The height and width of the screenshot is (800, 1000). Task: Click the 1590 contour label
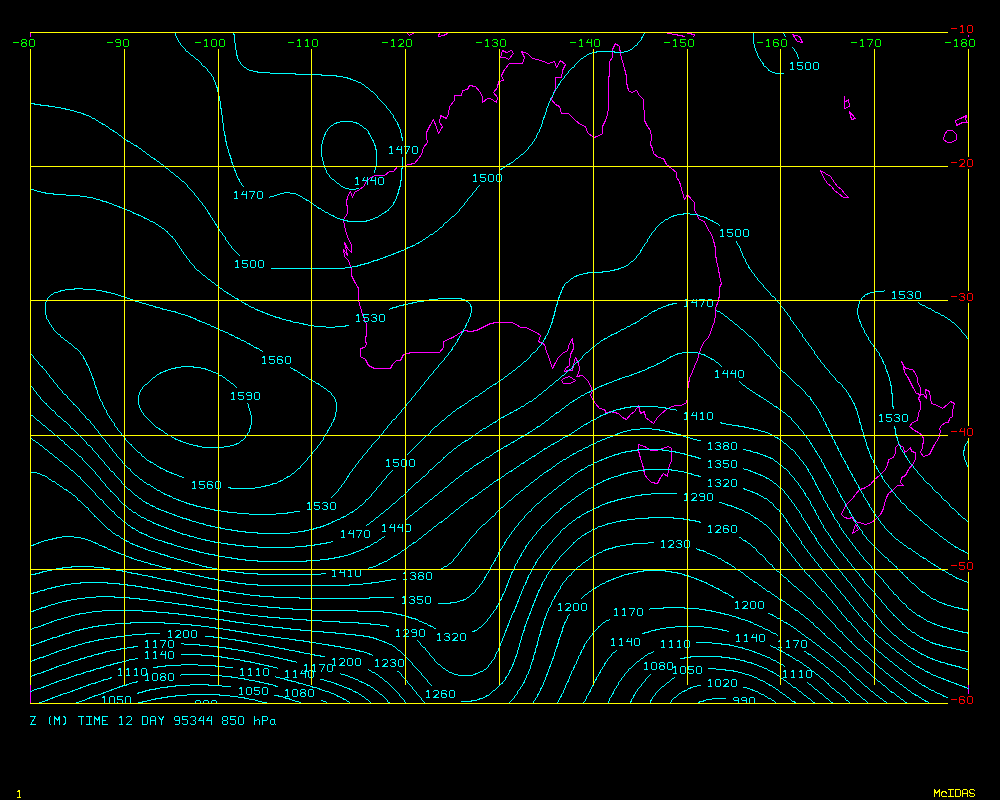tap(245, 396)
